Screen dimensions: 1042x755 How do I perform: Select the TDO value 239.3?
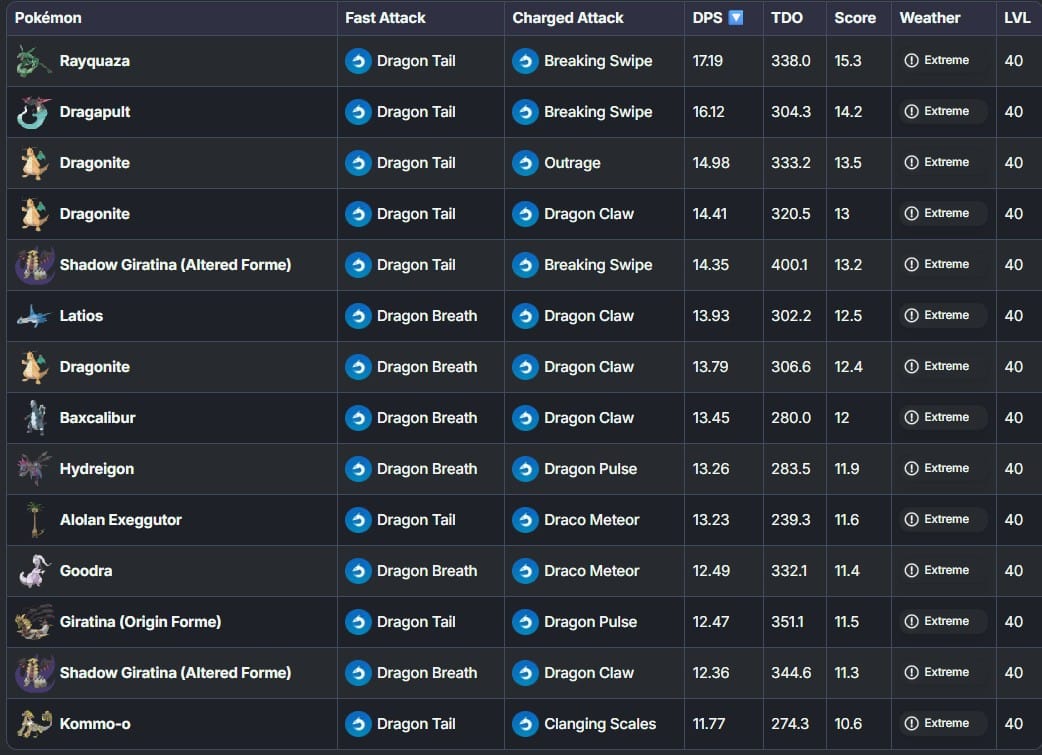(790, 520)
